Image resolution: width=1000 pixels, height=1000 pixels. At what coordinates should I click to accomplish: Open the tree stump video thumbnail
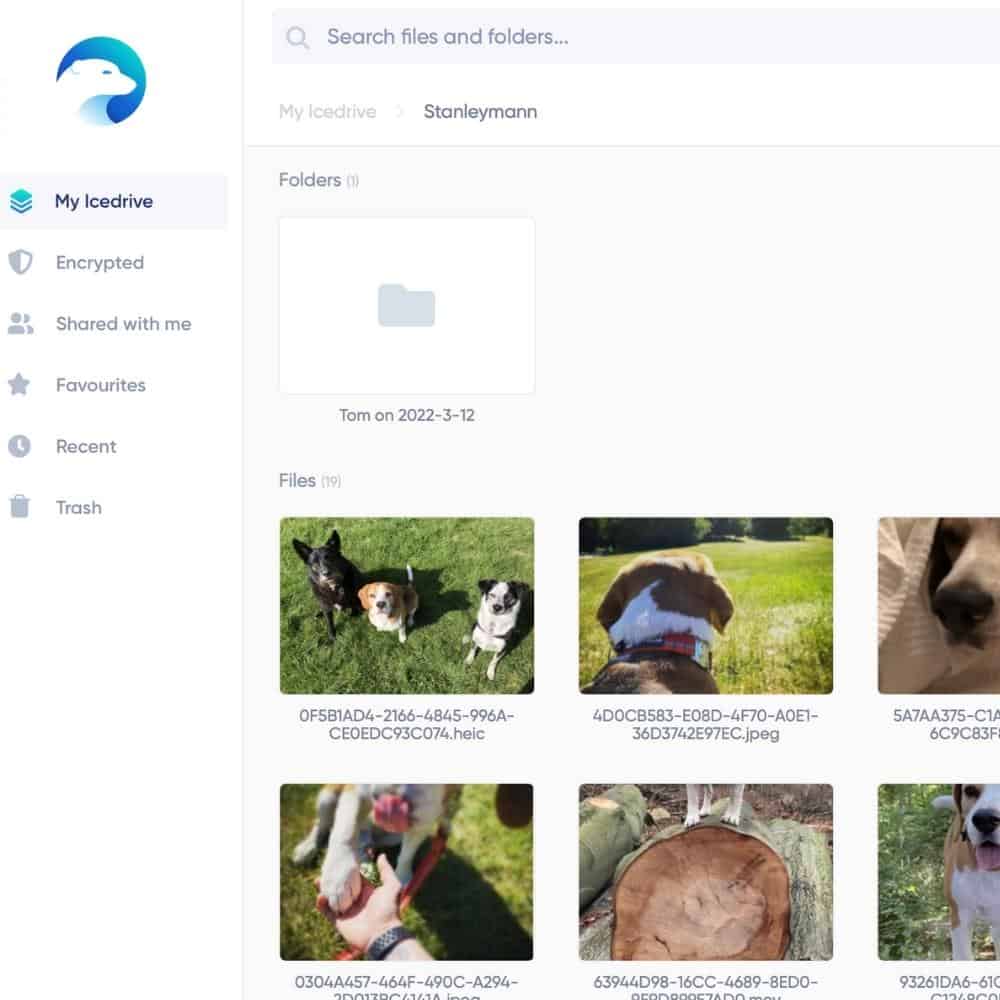coord(706,872)
